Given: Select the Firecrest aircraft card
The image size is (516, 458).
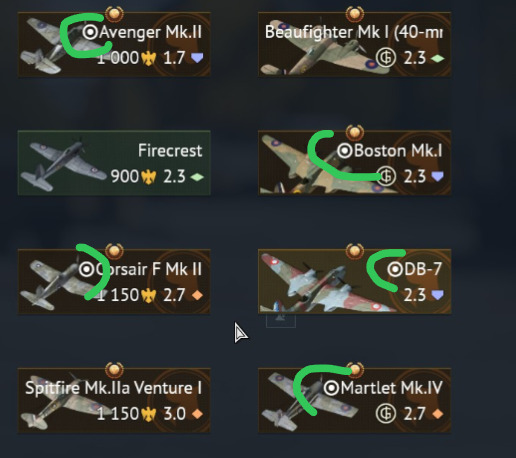Looking at the screenshot, I should [114, 163].
